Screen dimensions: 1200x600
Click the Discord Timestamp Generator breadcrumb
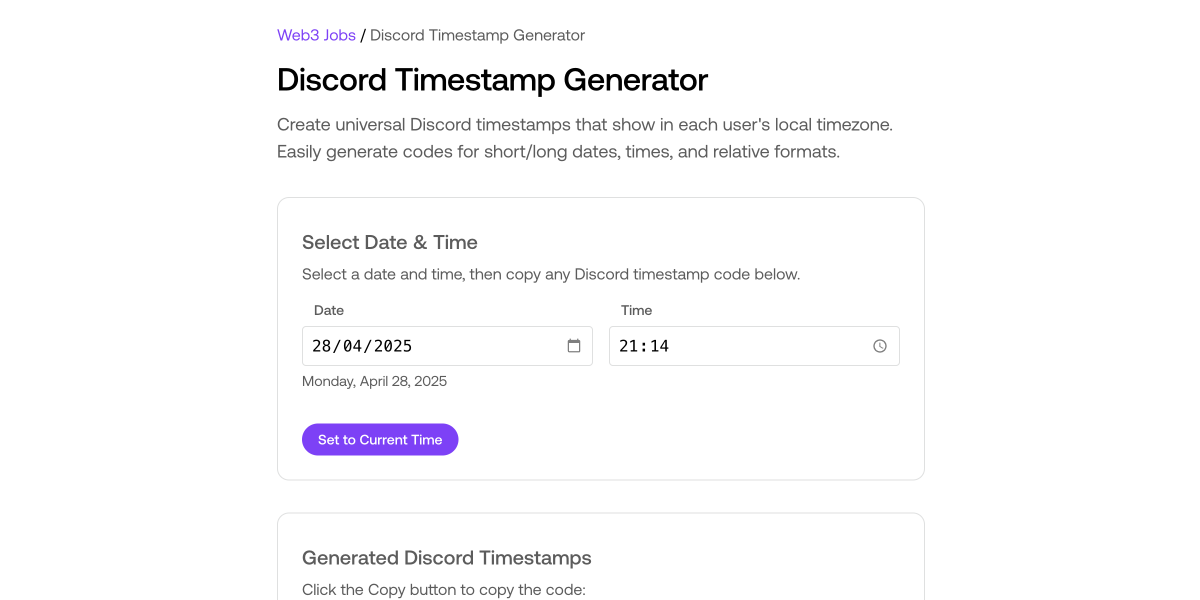pos(477,35)
